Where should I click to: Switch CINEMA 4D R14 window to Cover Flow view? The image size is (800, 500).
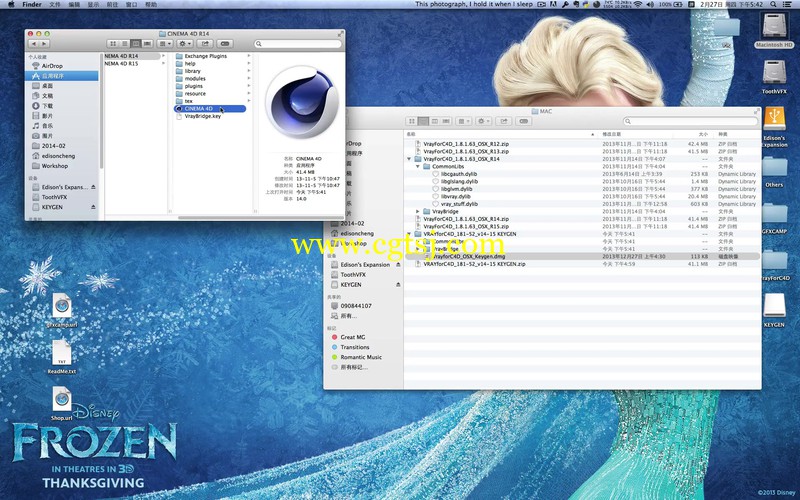tap(147, 44)
